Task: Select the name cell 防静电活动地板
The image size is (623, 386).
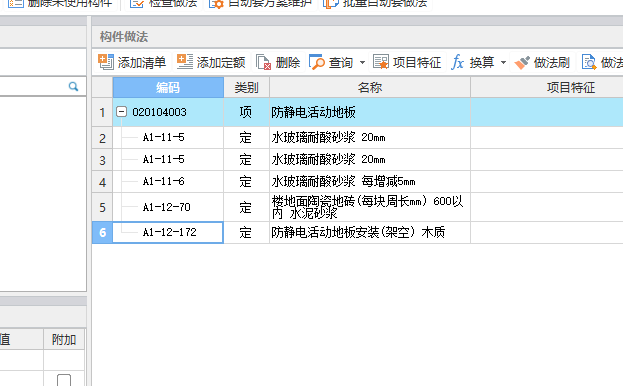Action: click(370, 112)
